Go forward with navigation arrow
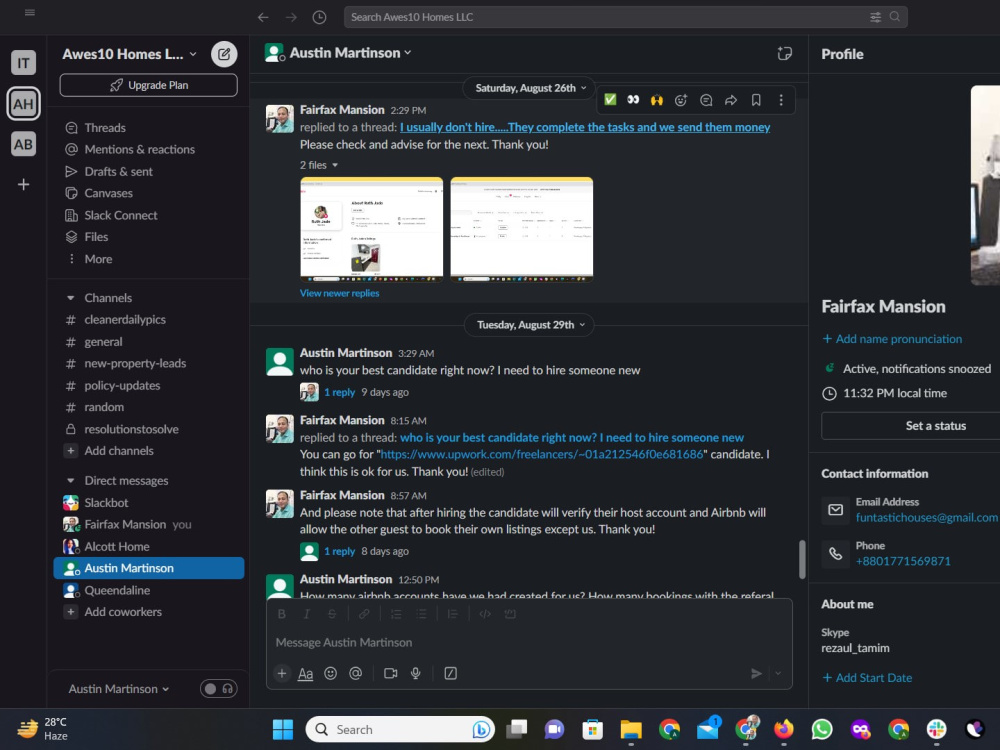 [291, 17]
